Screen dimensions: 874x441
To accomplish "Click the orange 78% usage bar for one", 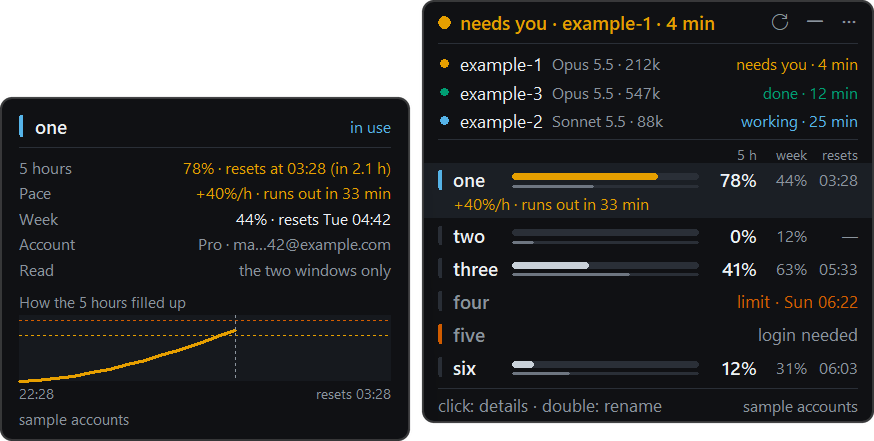I will click(585, 177).
